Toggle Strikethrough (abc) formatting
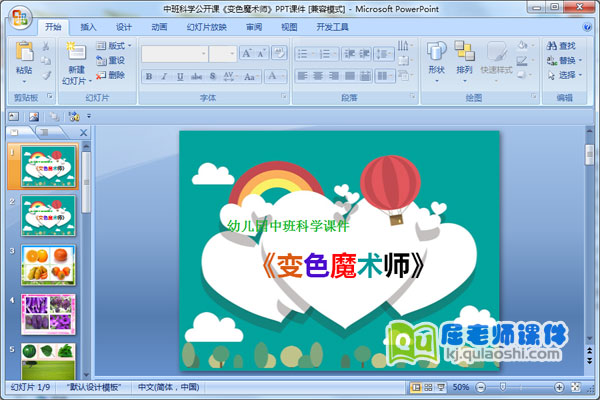 [196, 76]
